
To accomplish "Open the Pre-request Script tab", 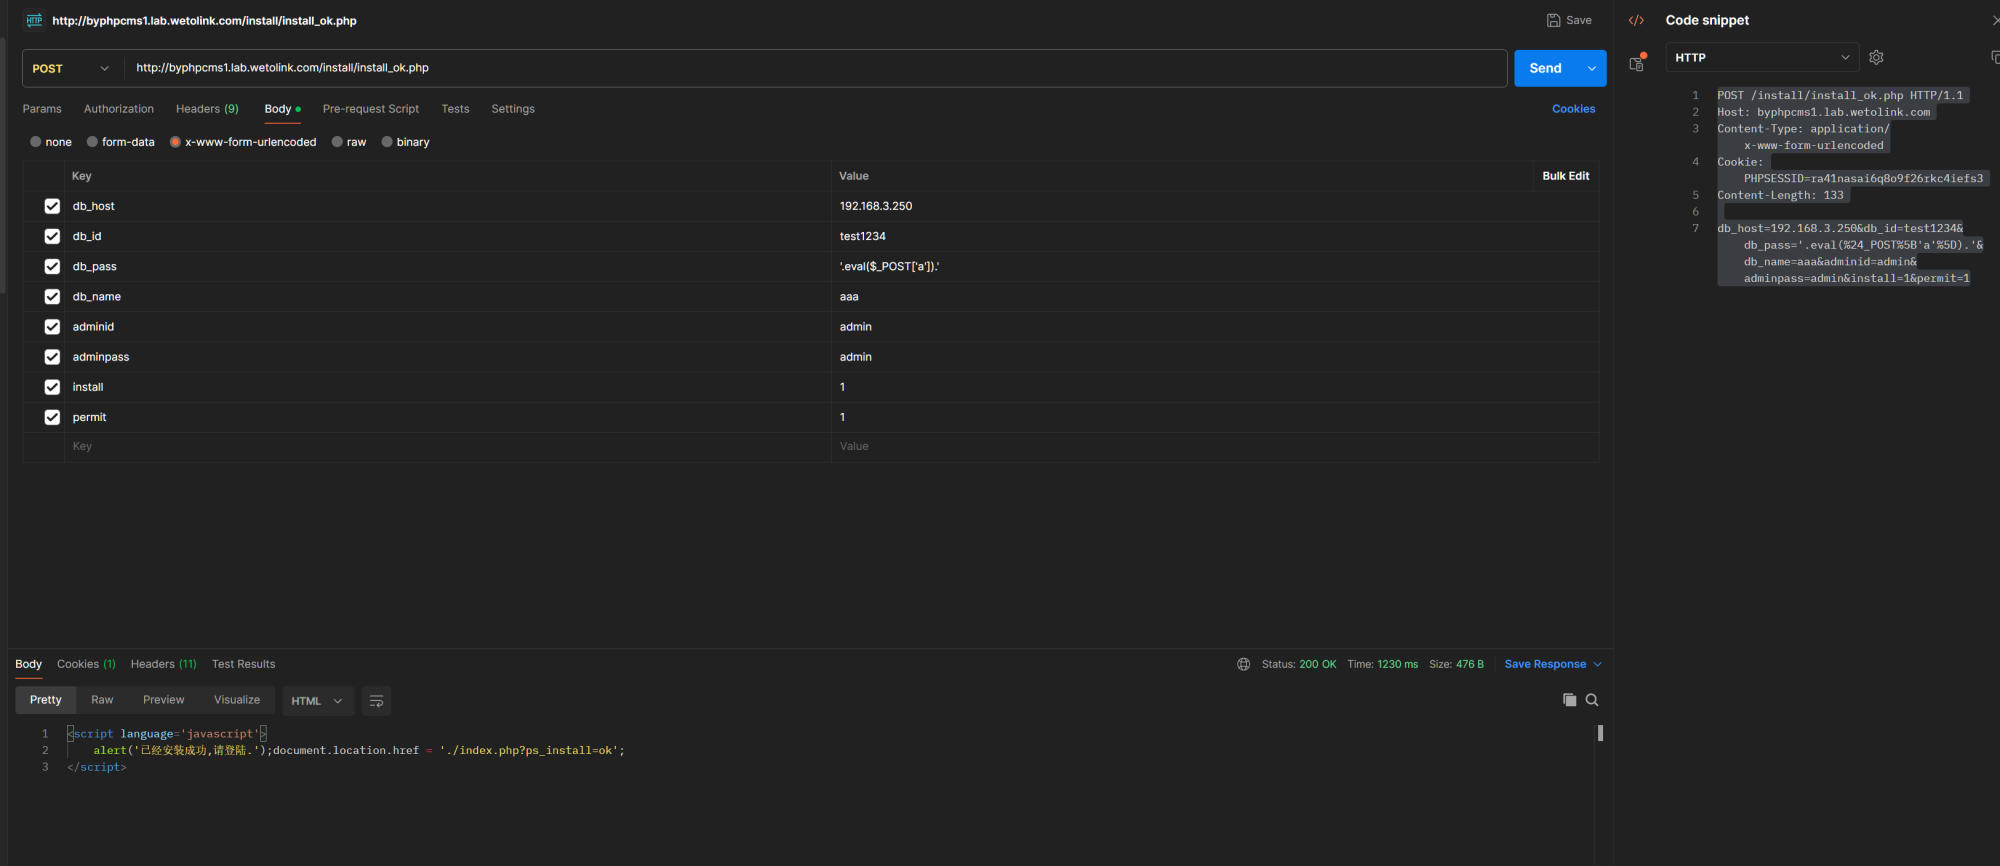I will pyautogui.click(x=371, y=109).
